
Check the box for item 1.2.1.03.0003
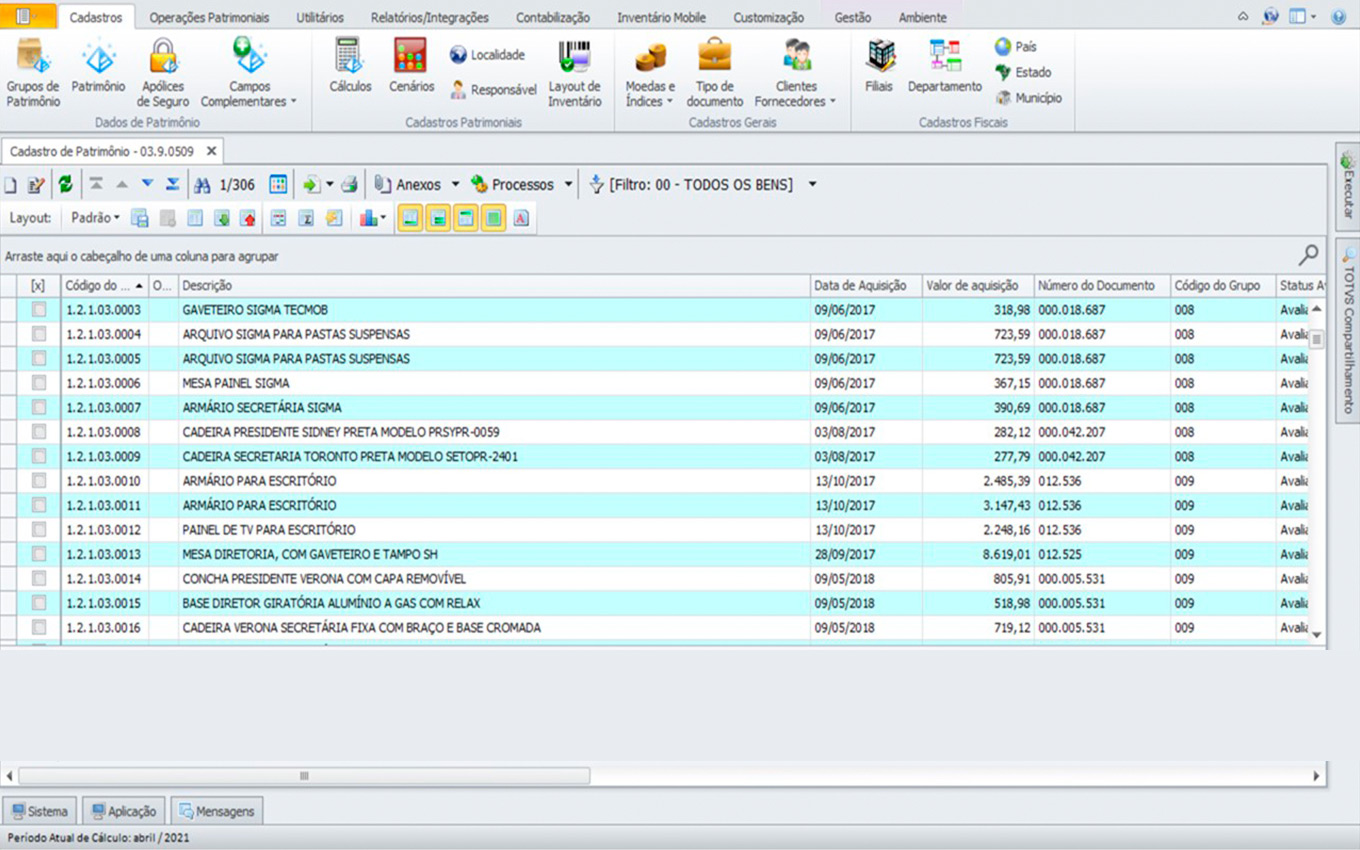tap(39, 310)
